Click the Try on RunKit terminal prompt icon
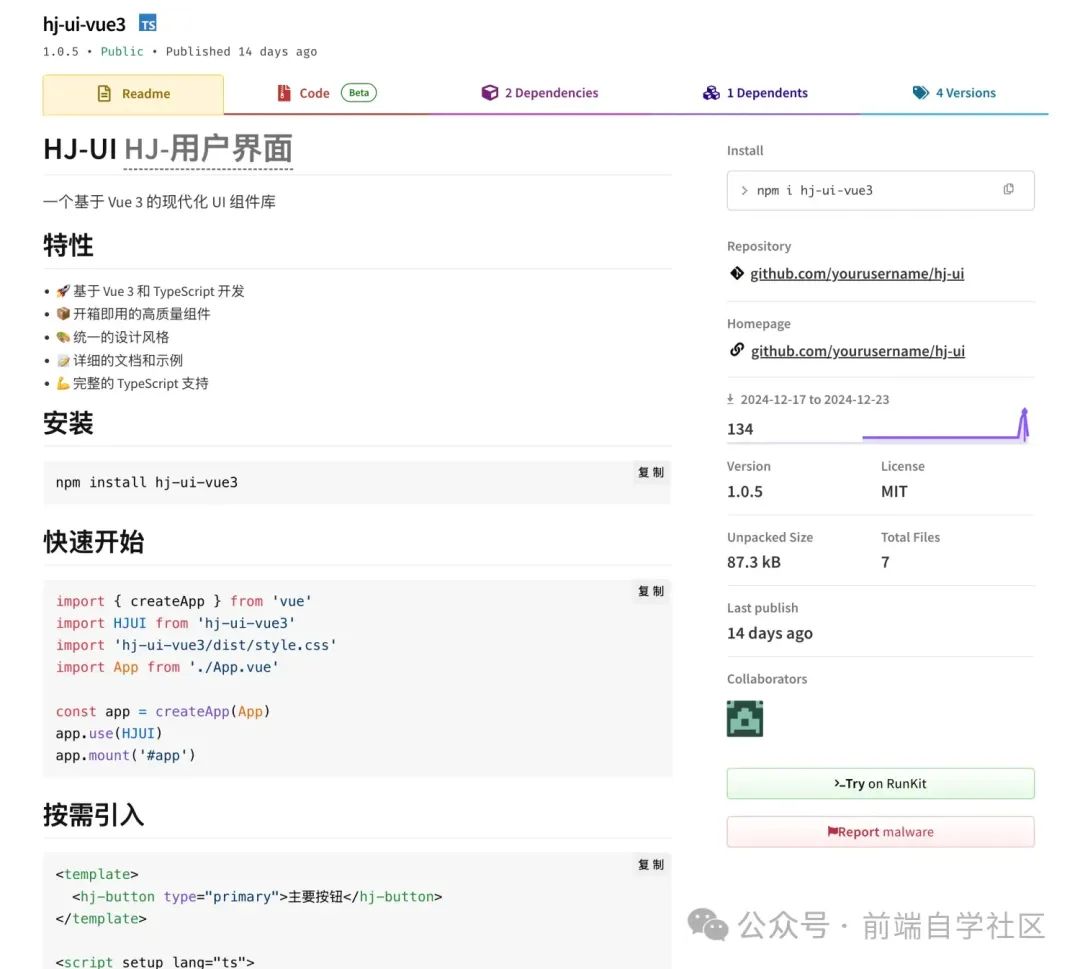The image size is (1080, 969). (839, 783)
